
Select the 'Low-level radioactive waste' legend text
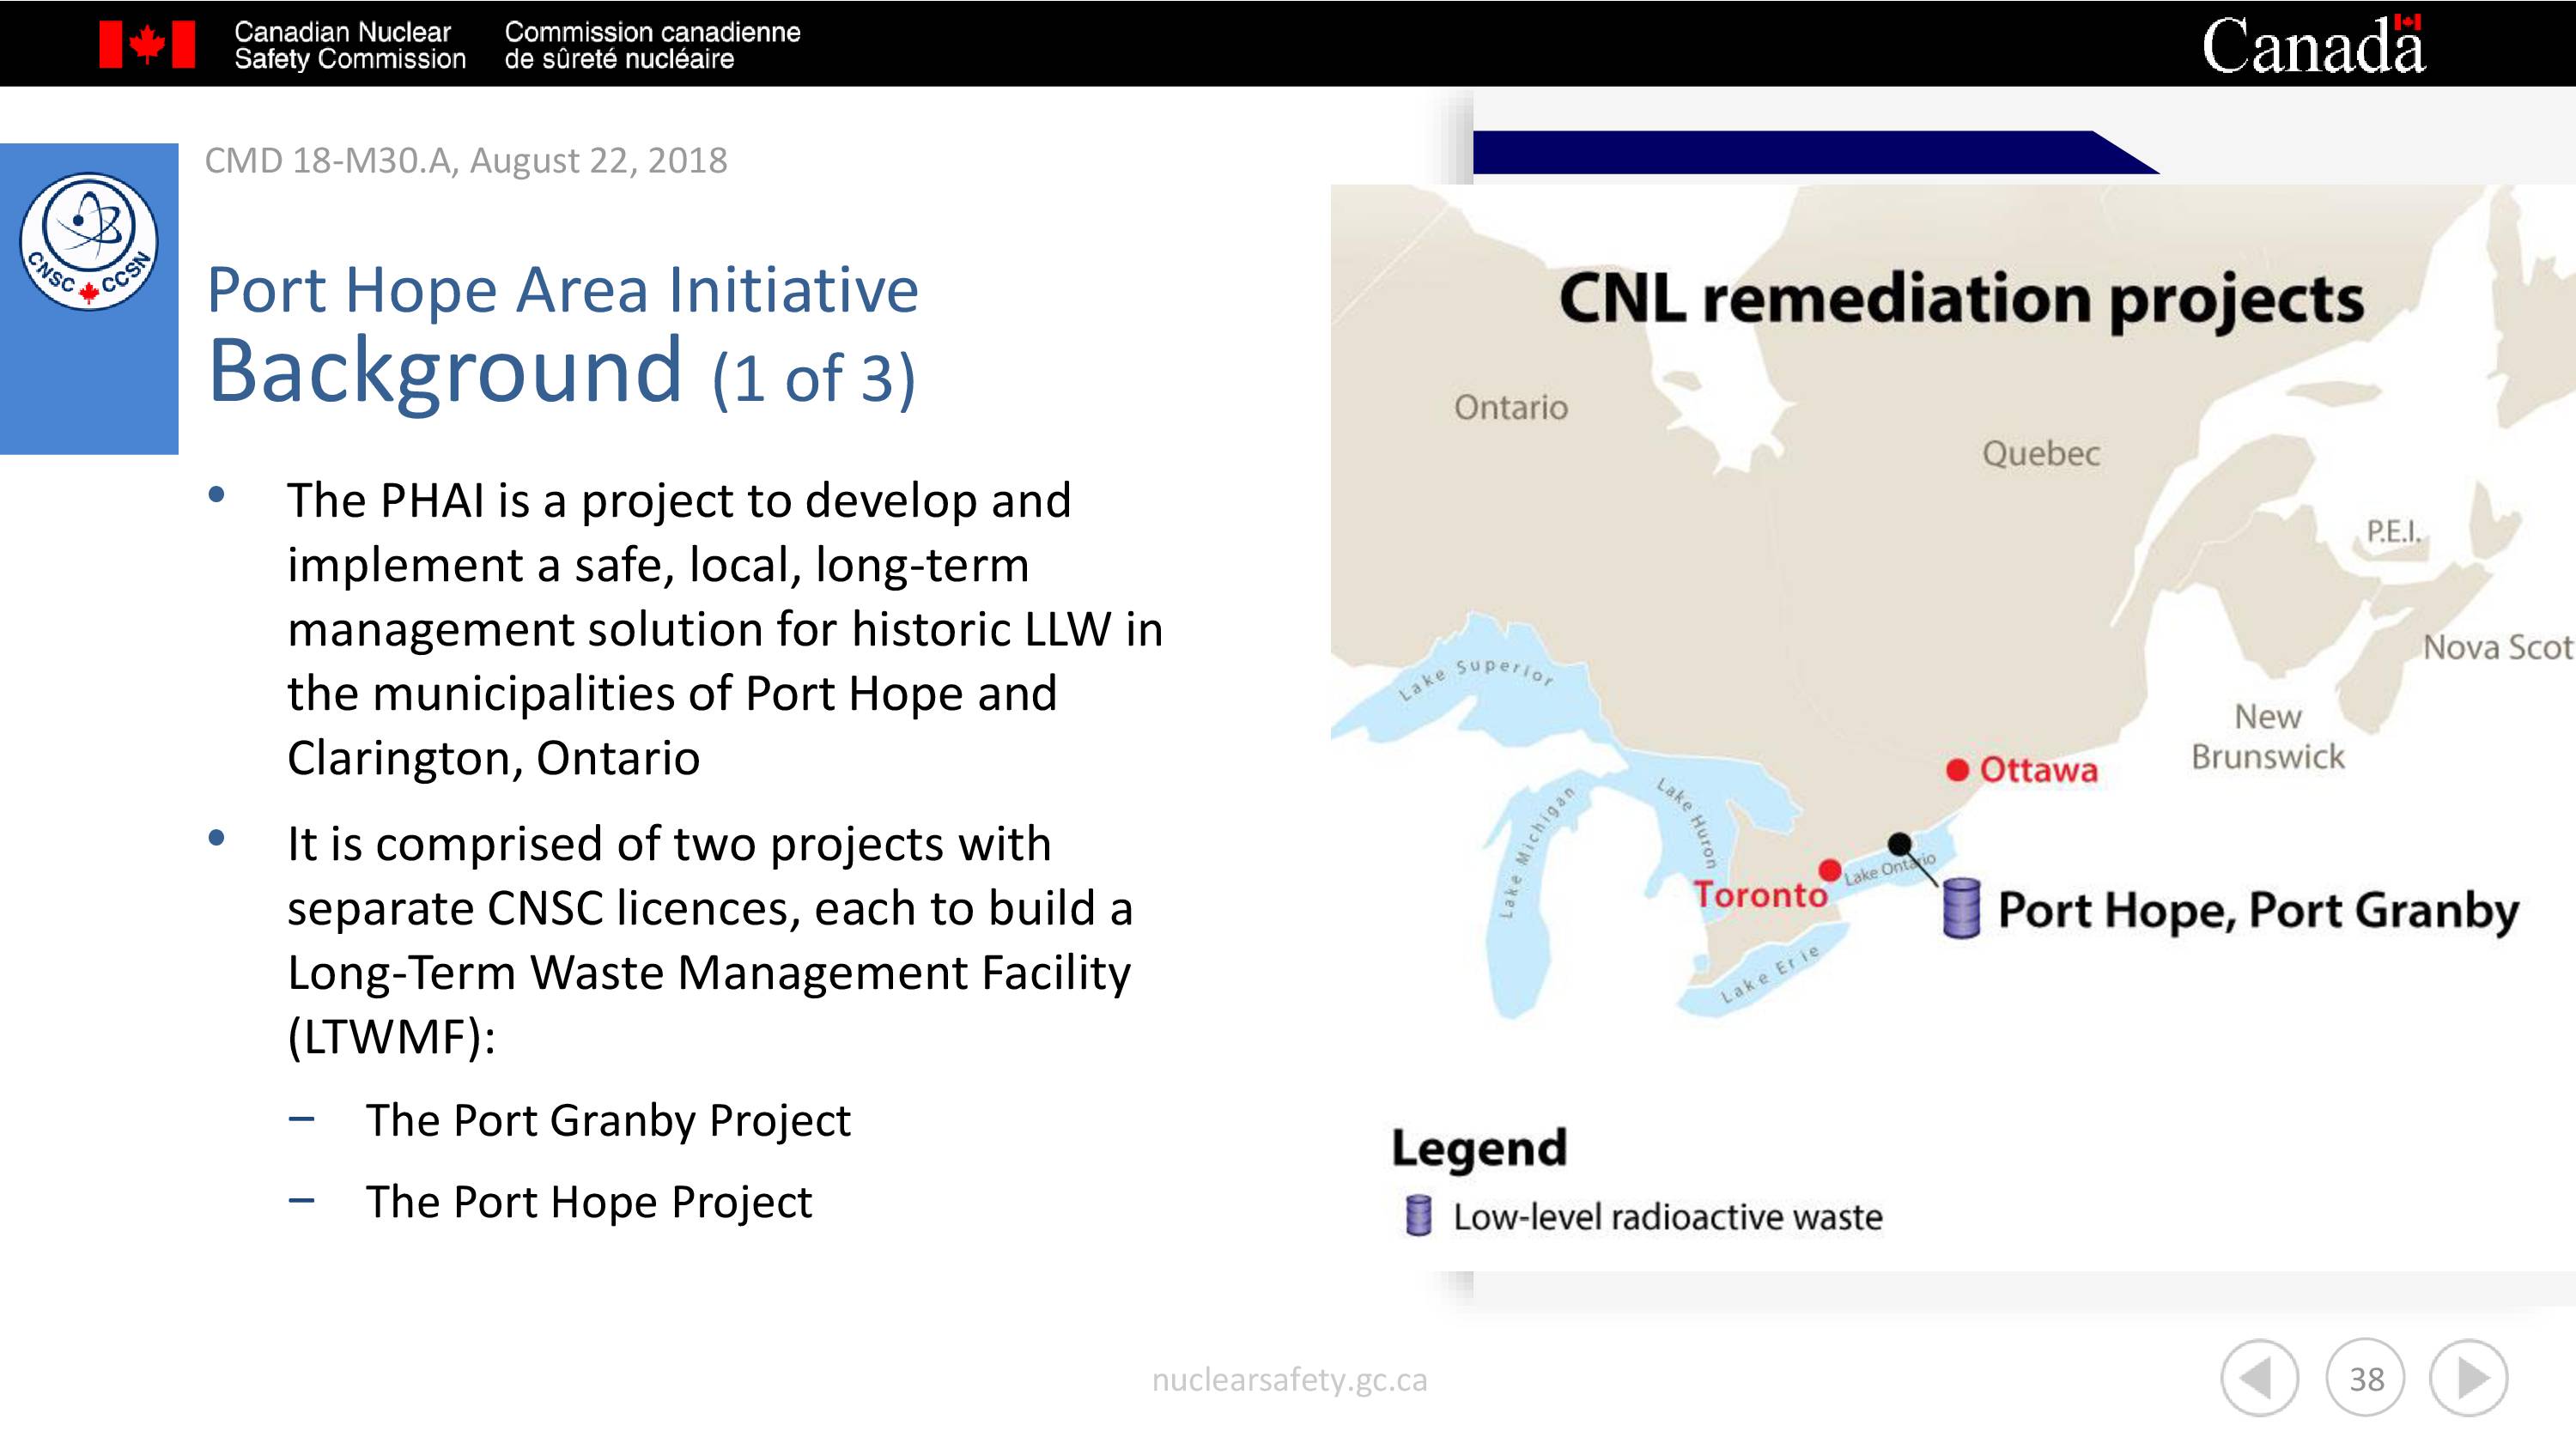(1668, 1217)
